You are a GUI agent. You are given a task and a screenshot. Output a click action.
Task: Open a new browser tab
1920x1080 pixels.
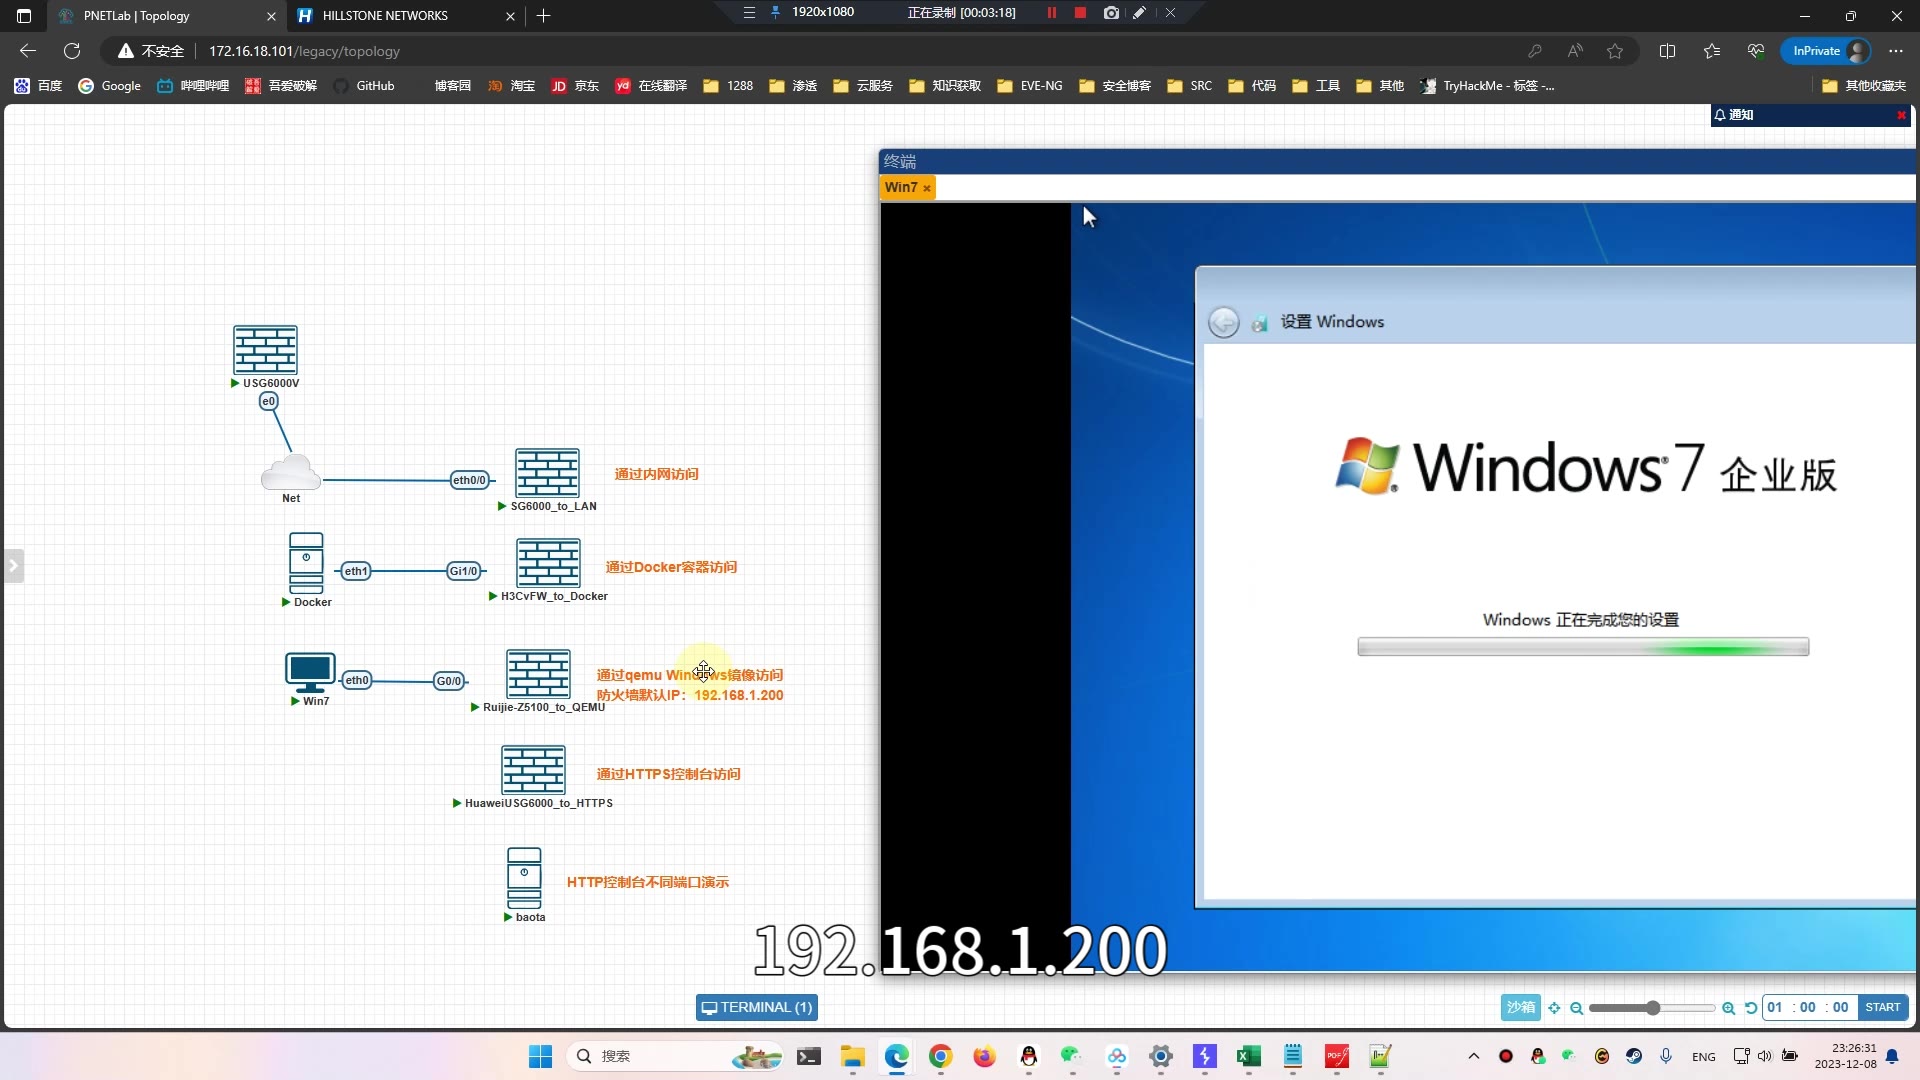[x=543, y=15]
